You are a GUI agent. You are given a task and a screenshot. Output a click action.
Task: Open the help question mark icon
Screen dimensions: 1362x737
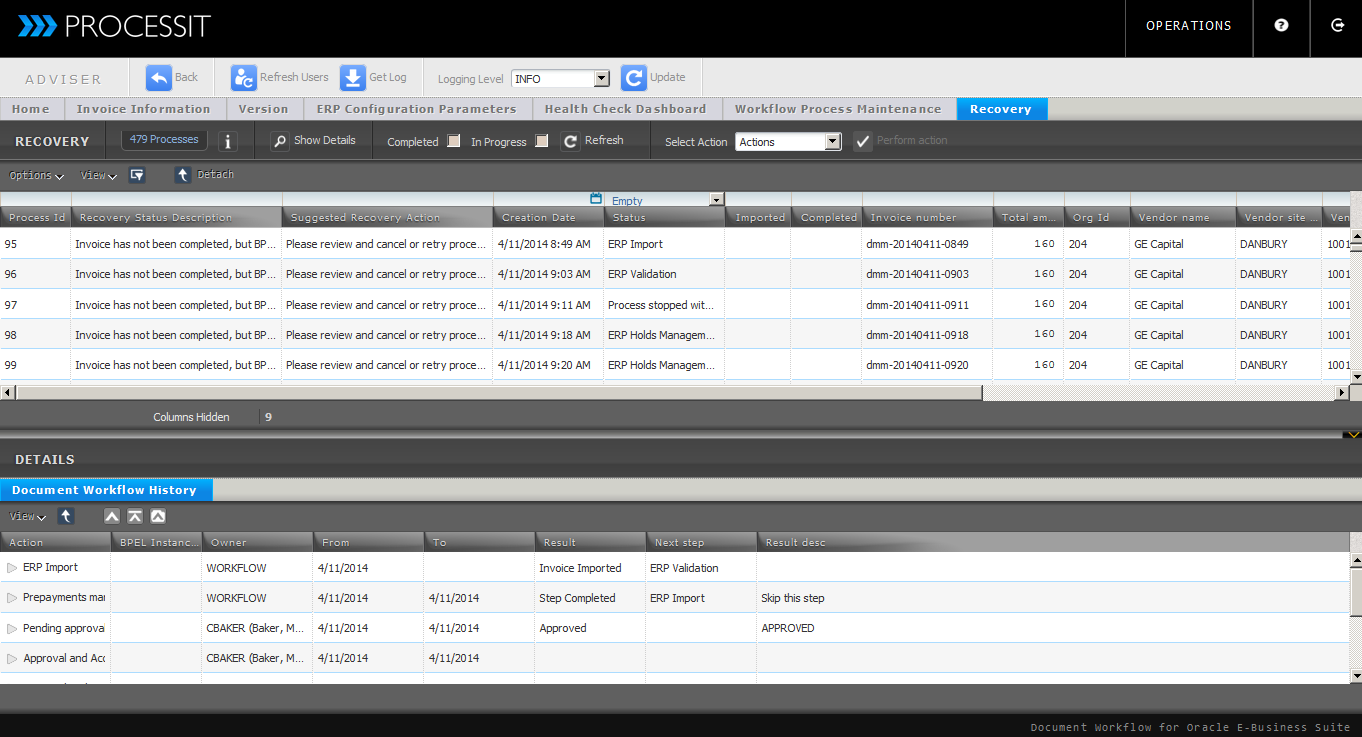(x=1281, y=26)
